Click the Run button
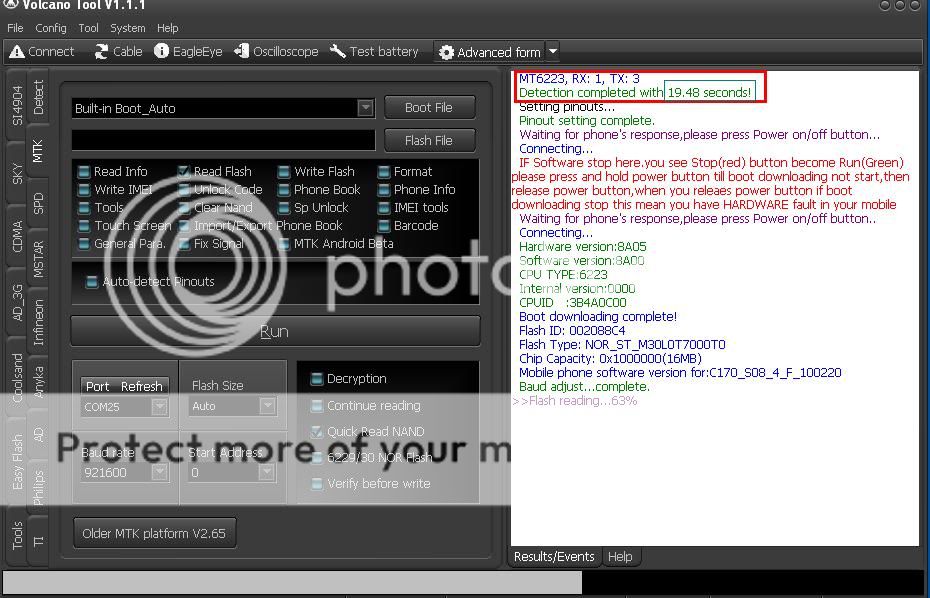 tap(275, 331)
